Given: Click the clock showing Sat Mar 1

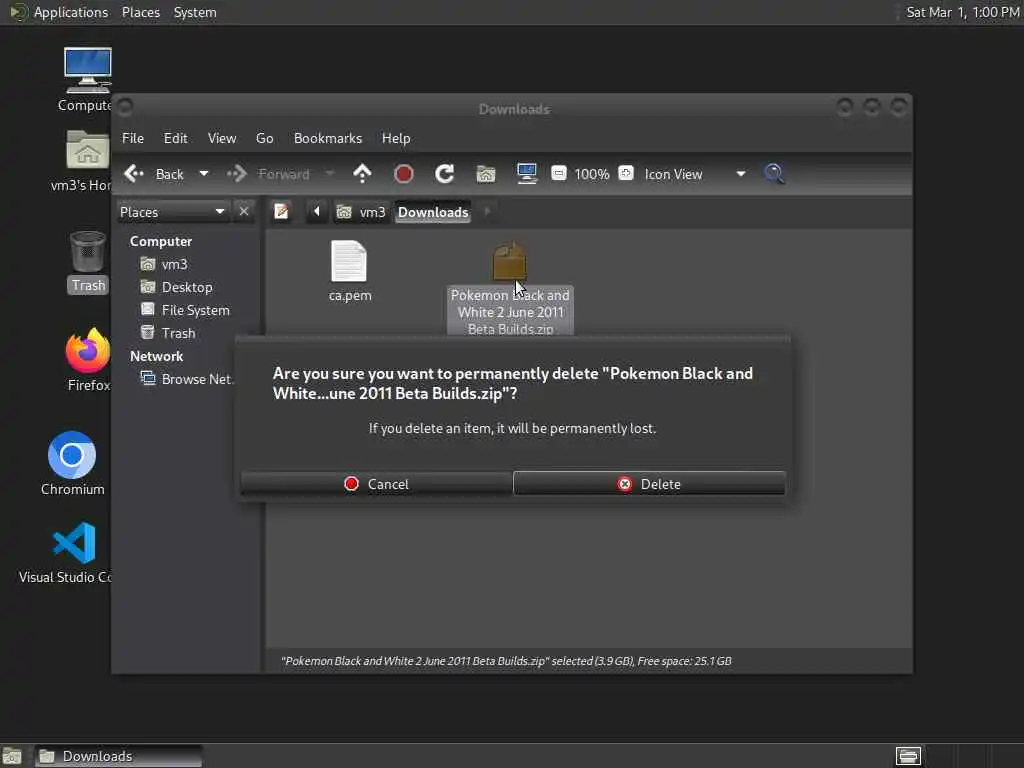Looking at the screenshot, I should click(x=962, y=12).
